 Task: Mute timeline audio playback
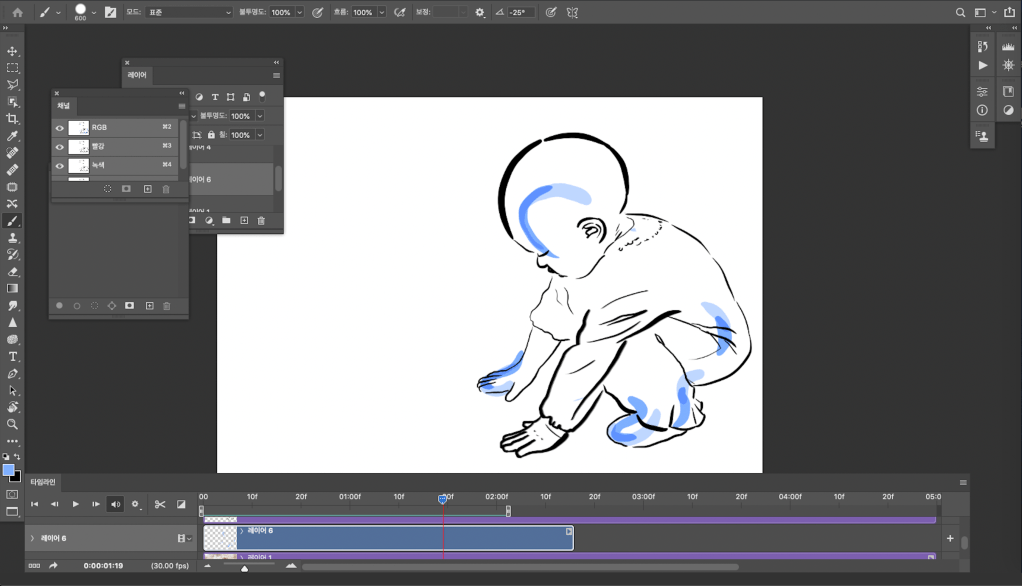click(115, 505)
